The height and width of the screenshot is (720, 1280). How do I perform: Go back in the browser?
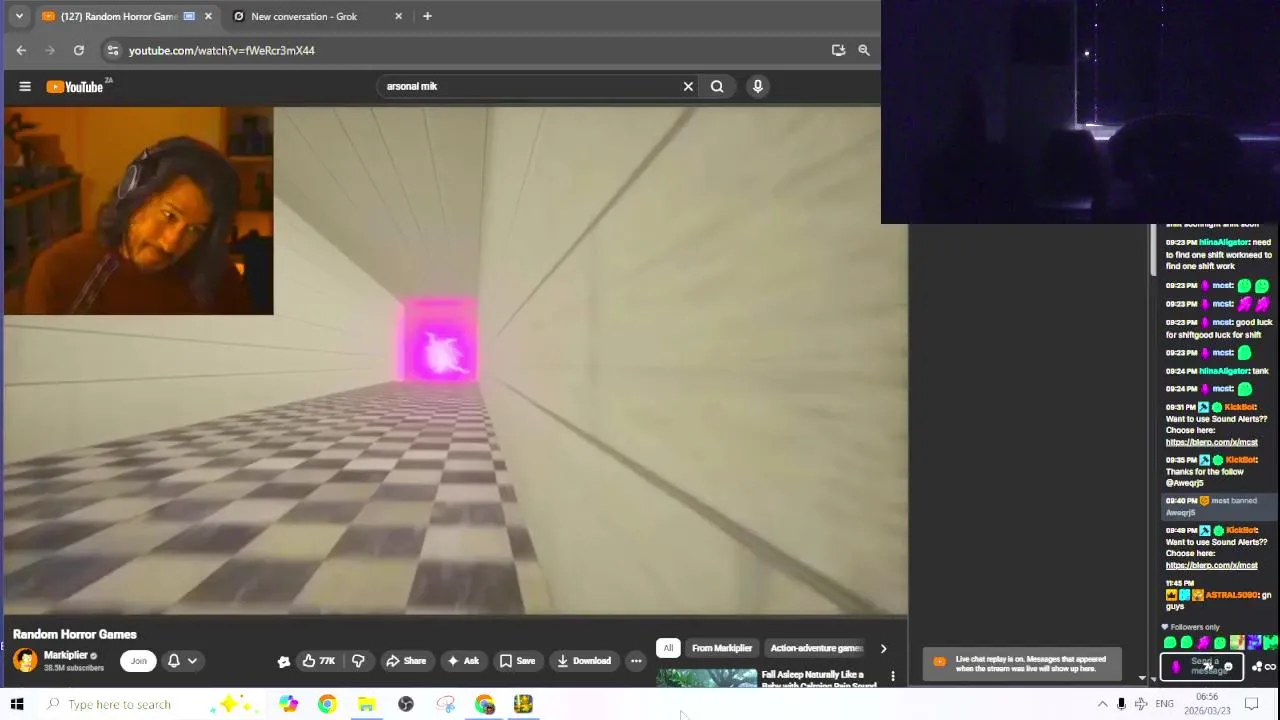tap(21, 50)
